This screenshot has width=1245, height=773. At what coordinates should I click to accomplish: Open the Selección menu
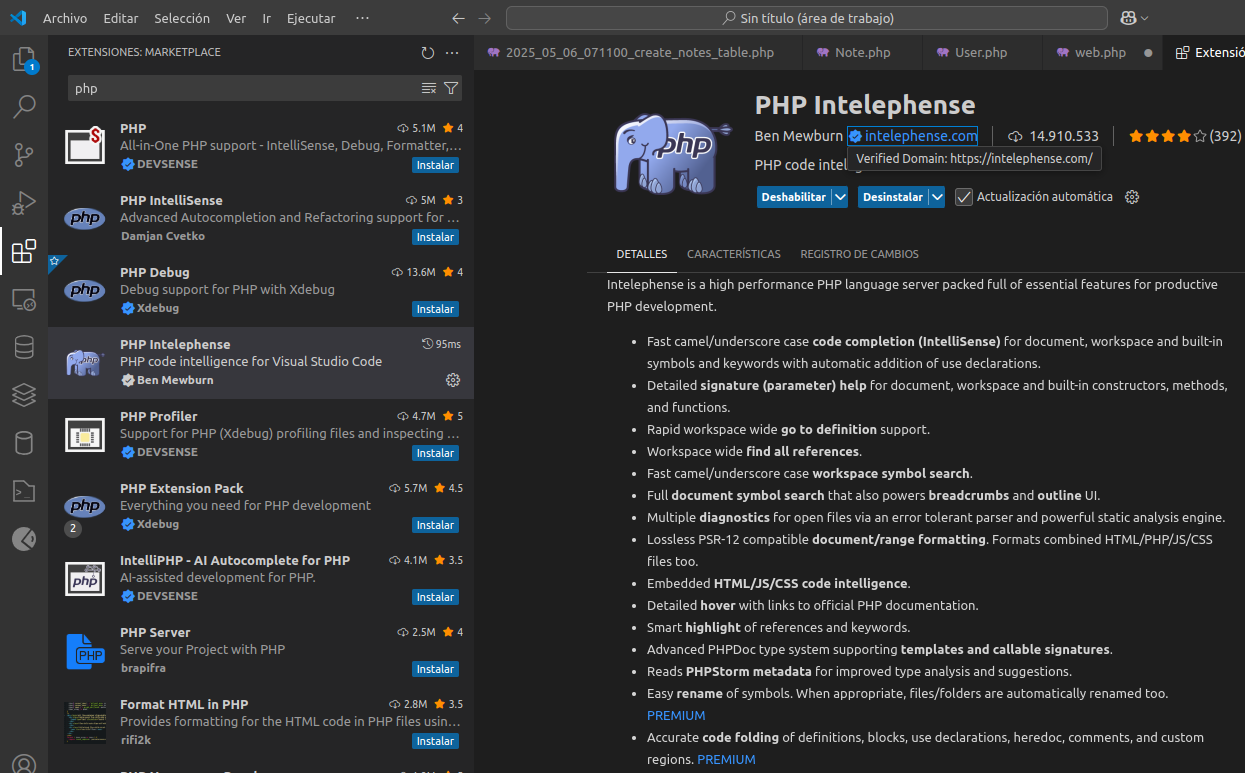coord(183,18)
